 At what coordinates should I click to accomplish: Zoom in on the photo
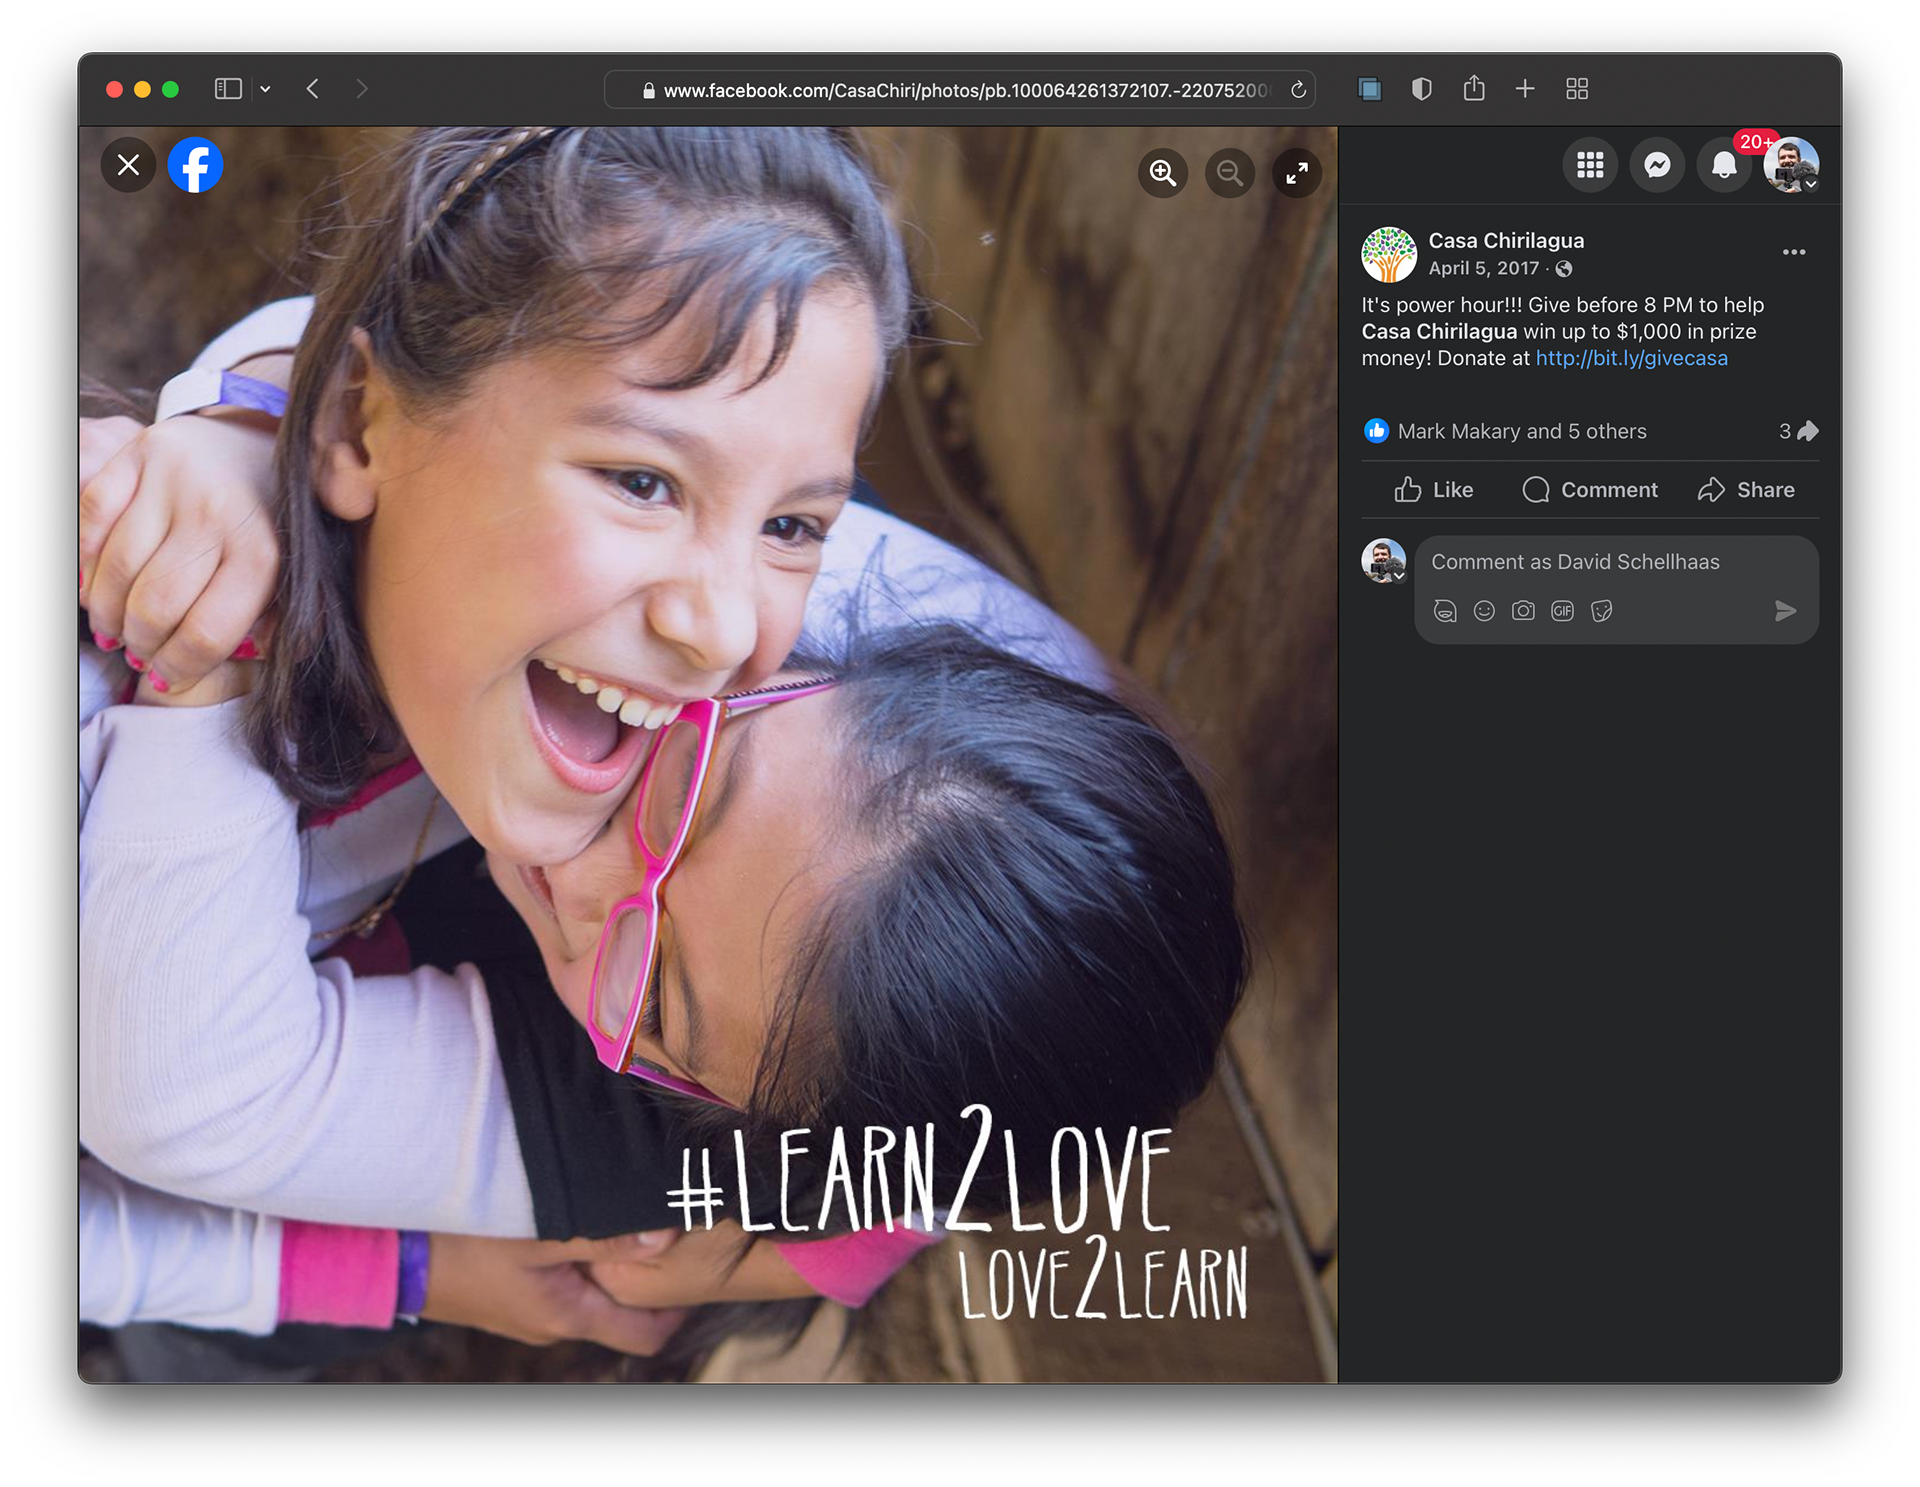coord(1163,173)
